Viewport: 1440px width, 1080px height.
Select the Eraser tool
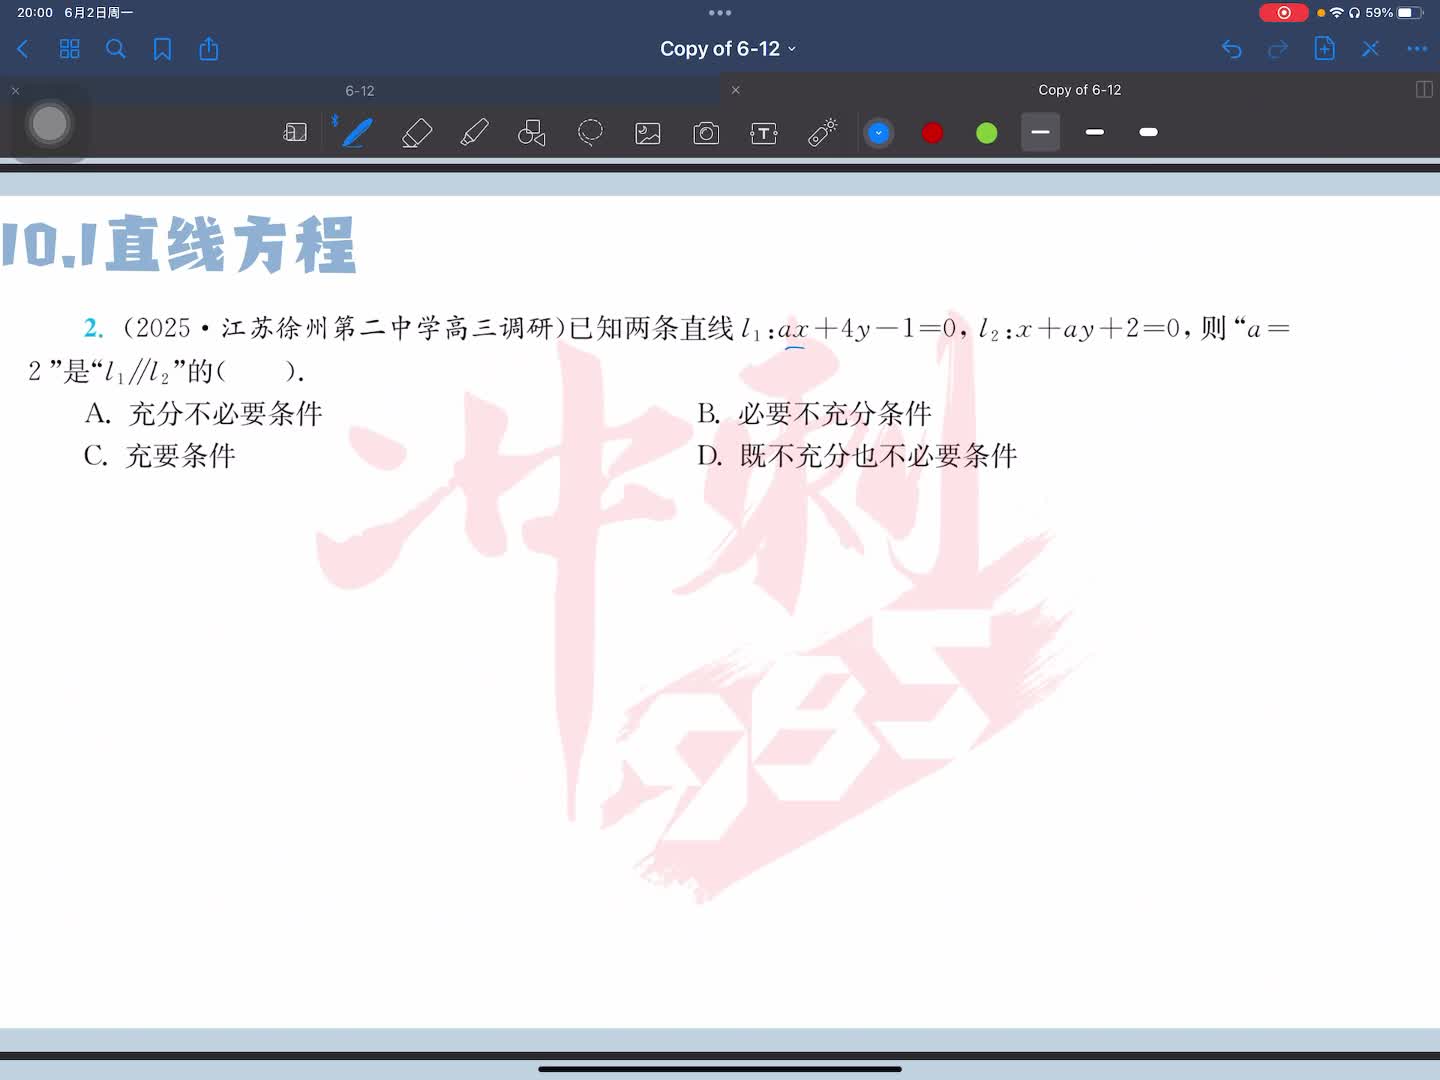416,133
